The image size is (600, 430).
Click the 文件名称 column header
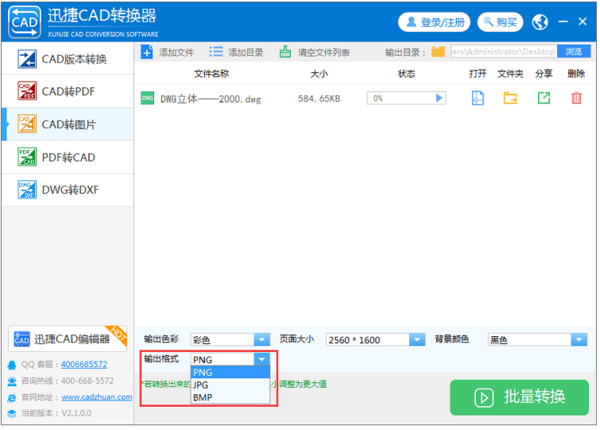pyautogui.click(x=211, y=73)
